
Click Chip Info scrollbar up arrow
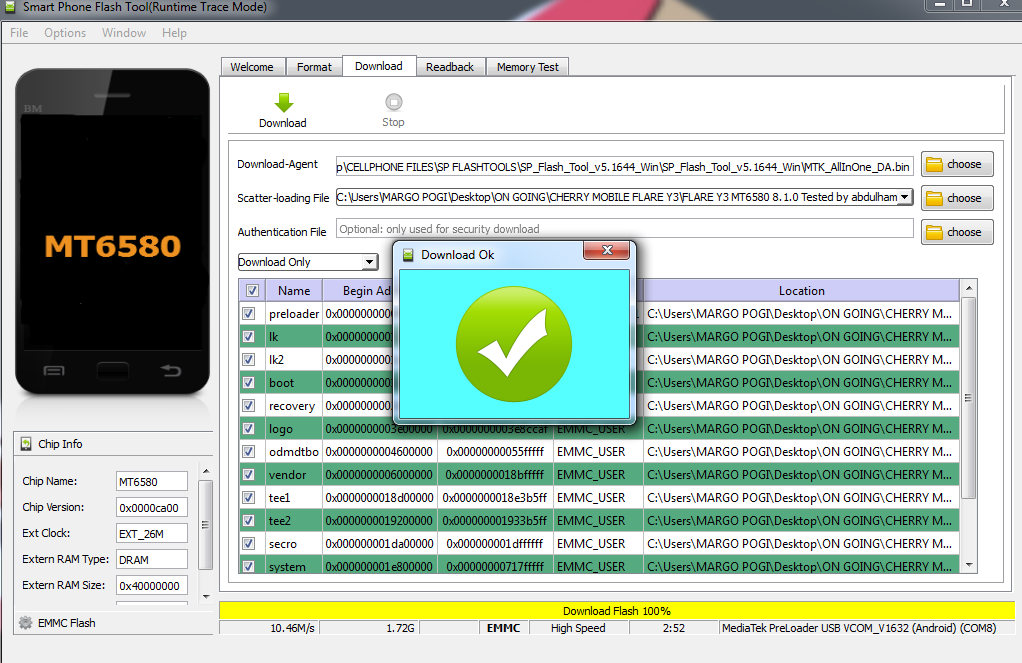(x=206, y=471)
